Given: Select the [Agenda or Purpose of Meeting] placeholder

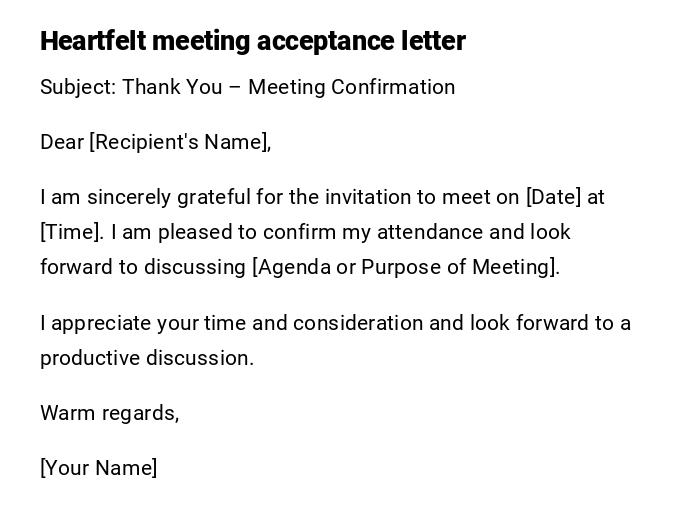Looking at the screenshot, I should click(x=406, y=267).
